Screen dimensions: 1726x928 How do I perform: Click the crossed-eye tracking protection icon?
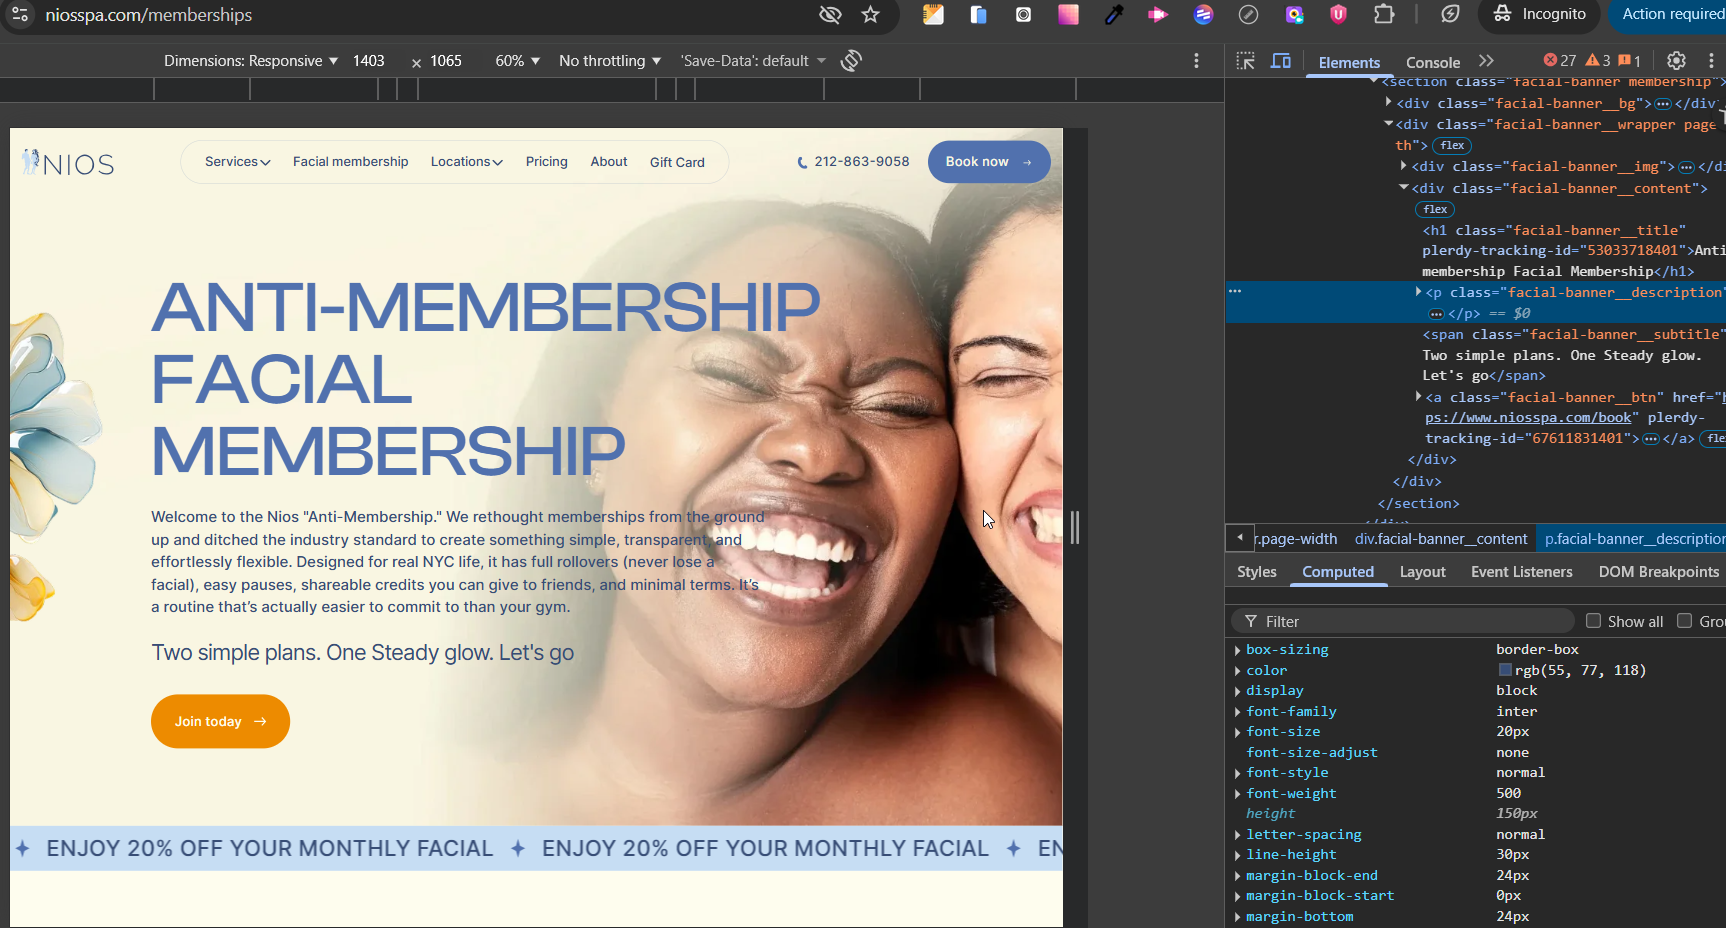point(830,14)
